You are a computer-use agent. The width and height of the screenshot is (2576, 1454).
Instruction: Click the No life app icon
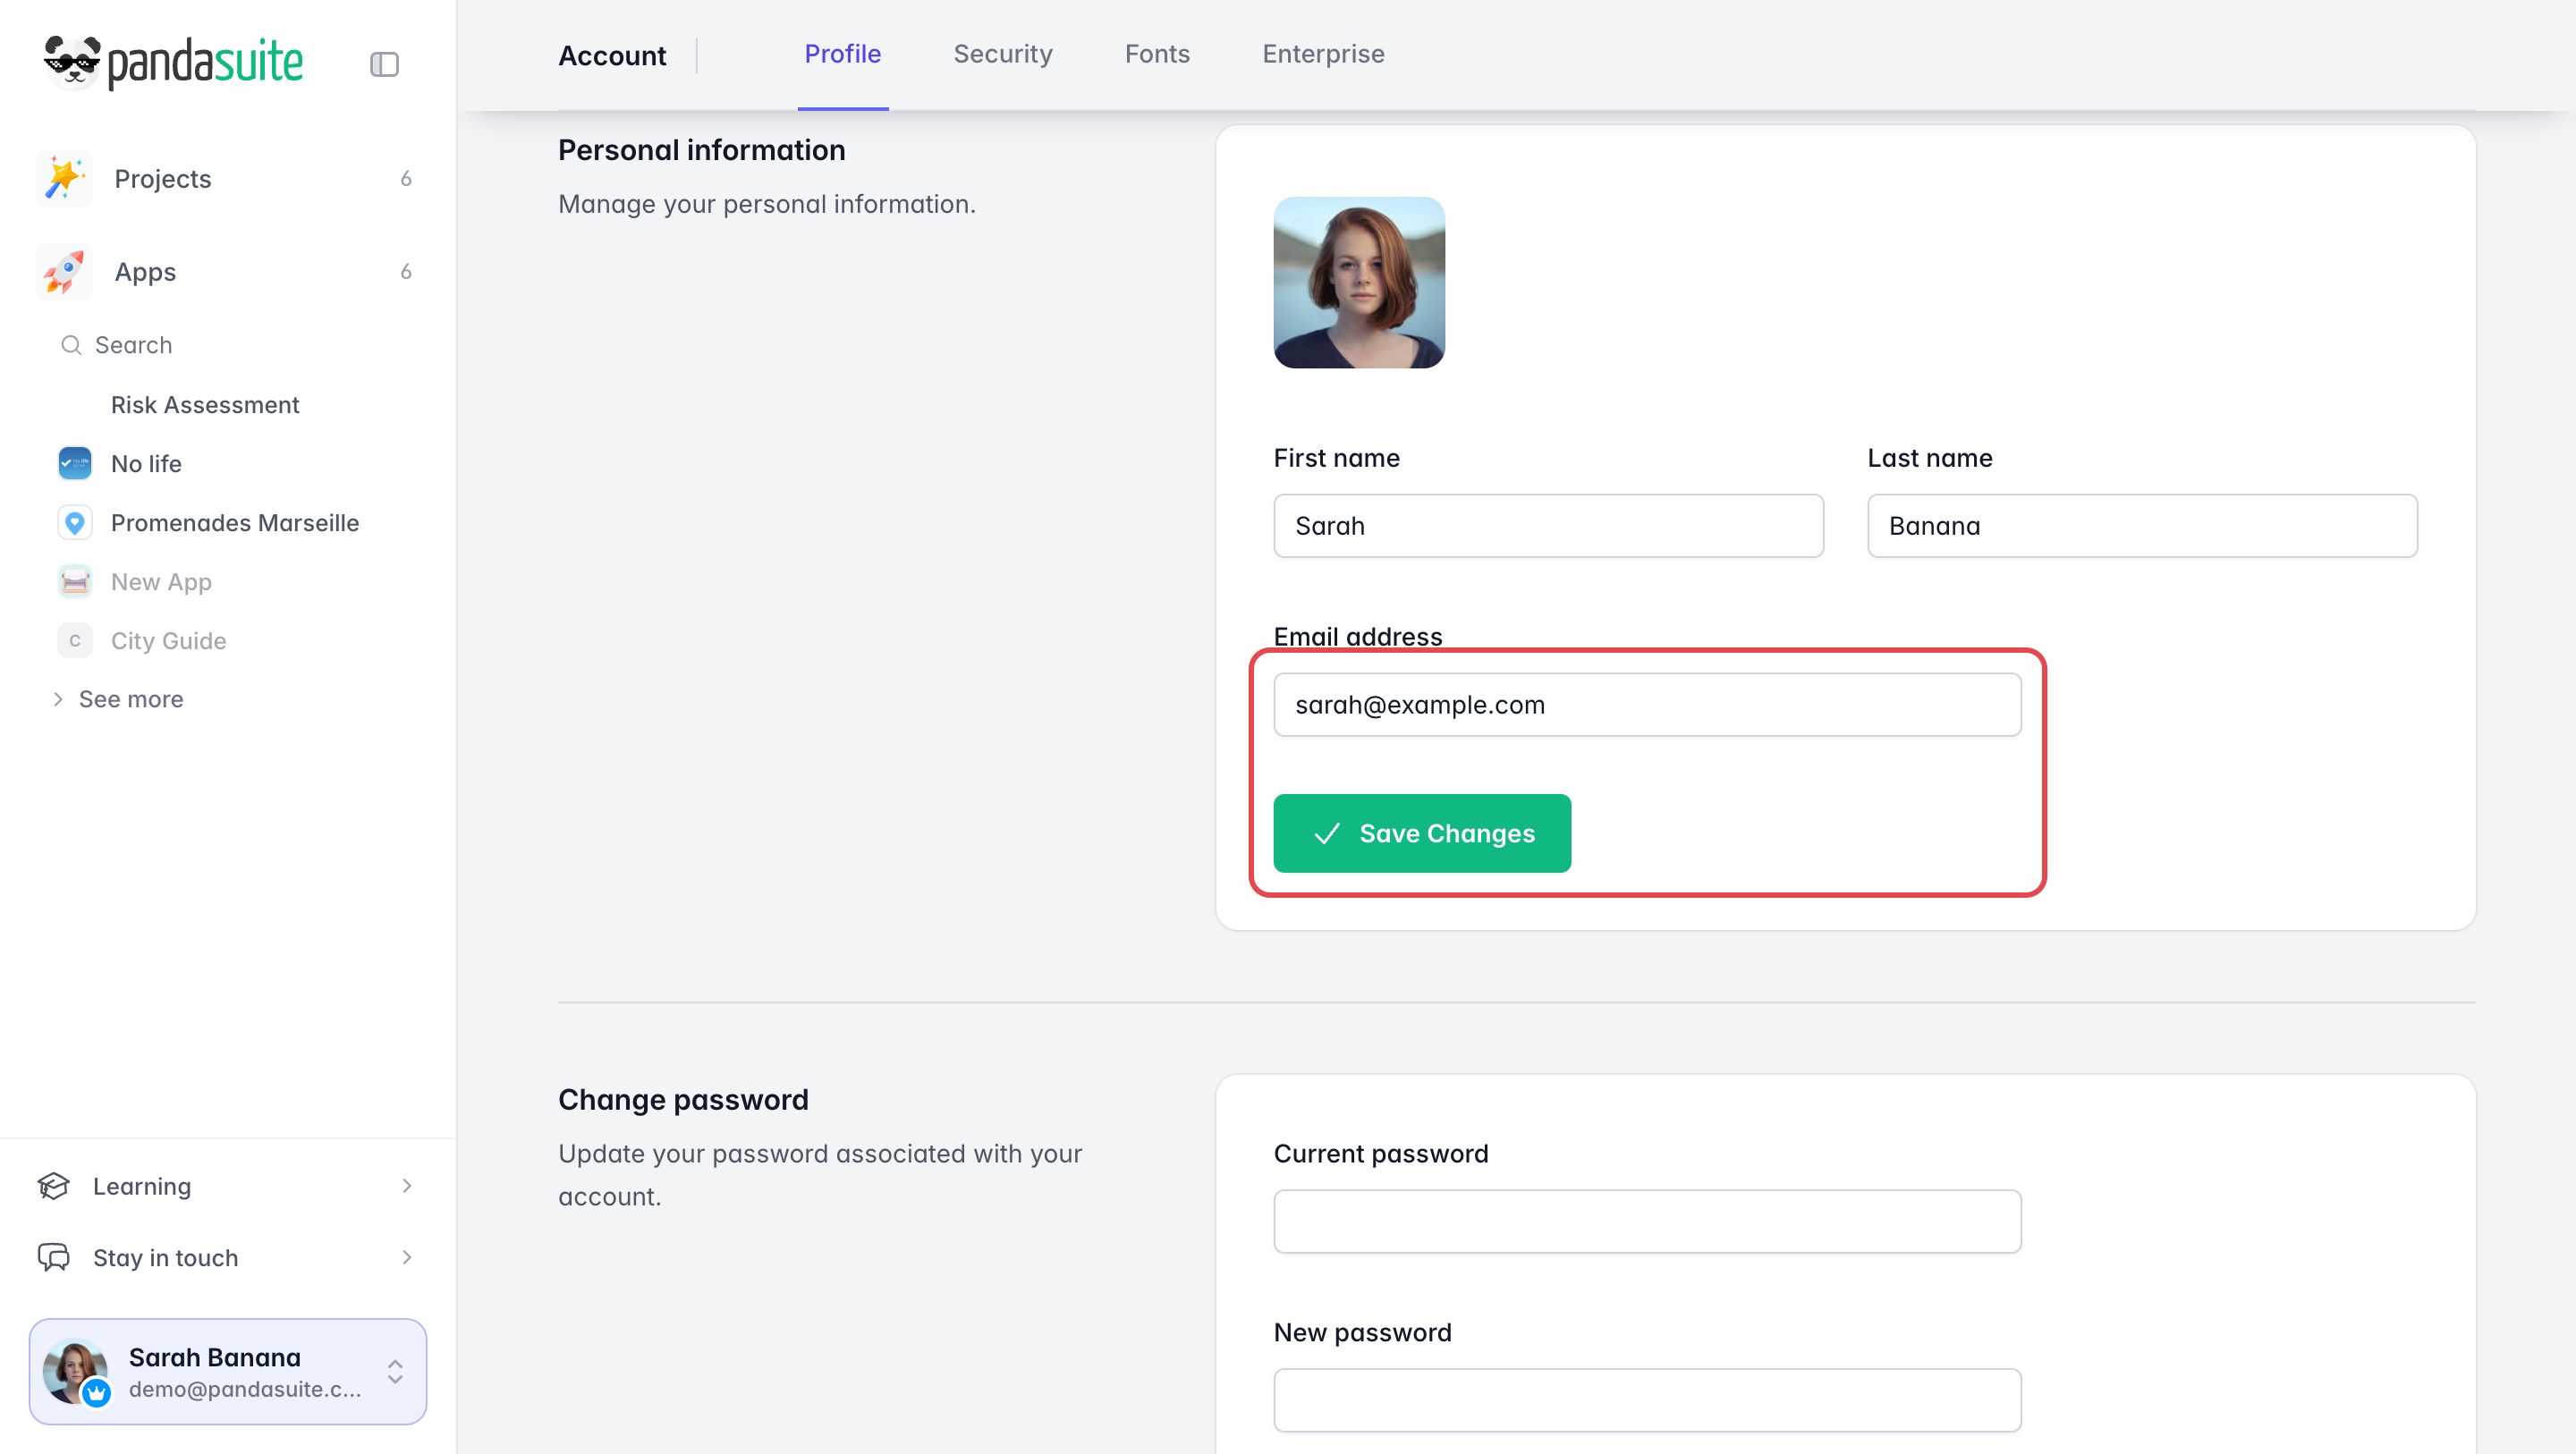tap(75, 463)
